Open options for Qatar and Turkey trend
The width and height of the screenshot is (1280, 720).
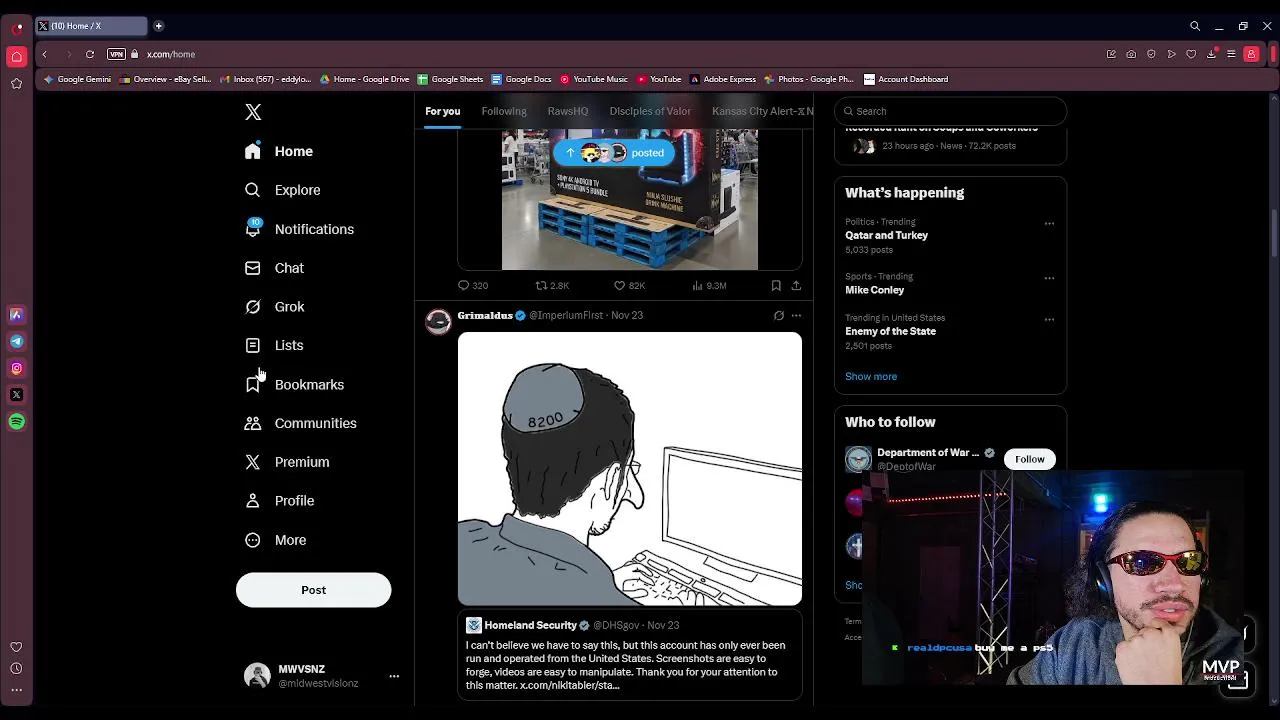[1049, 223]
